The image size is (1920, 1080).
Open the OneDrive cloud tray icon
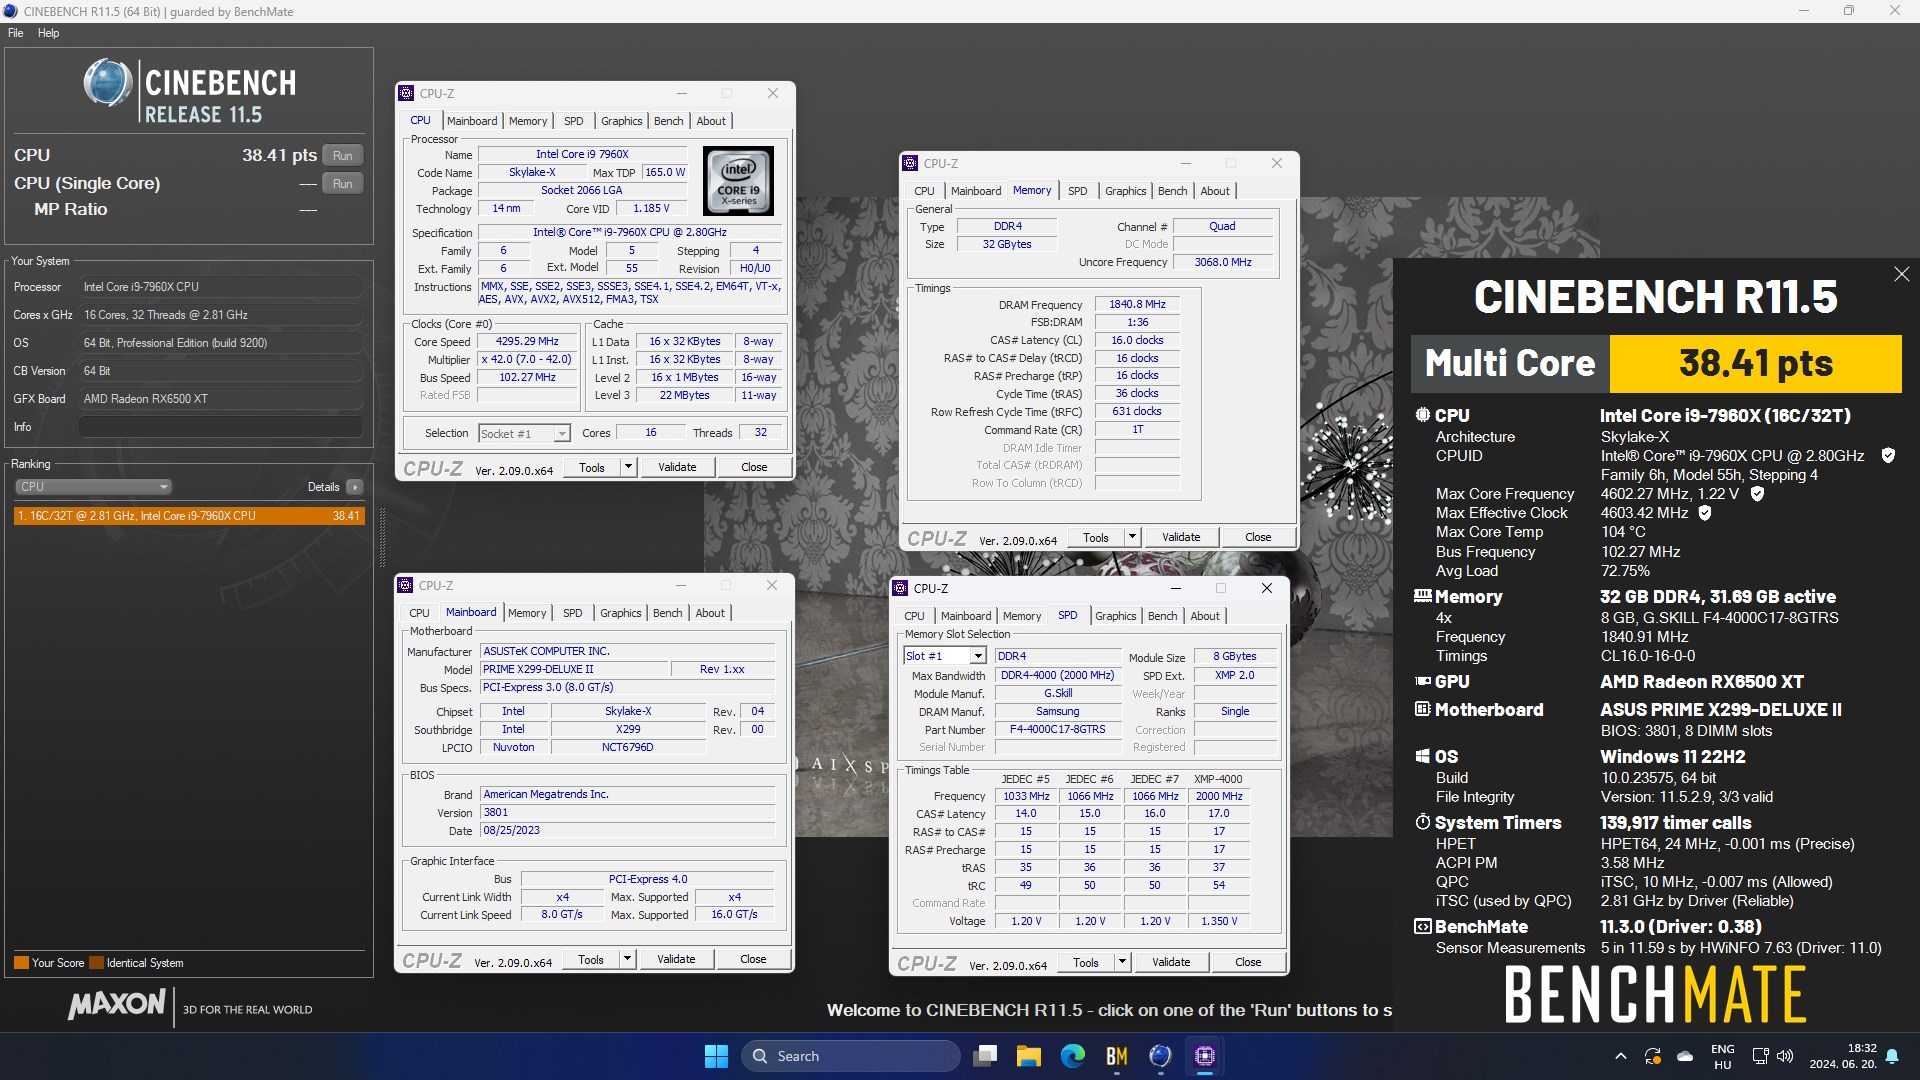point(1685,1056)
